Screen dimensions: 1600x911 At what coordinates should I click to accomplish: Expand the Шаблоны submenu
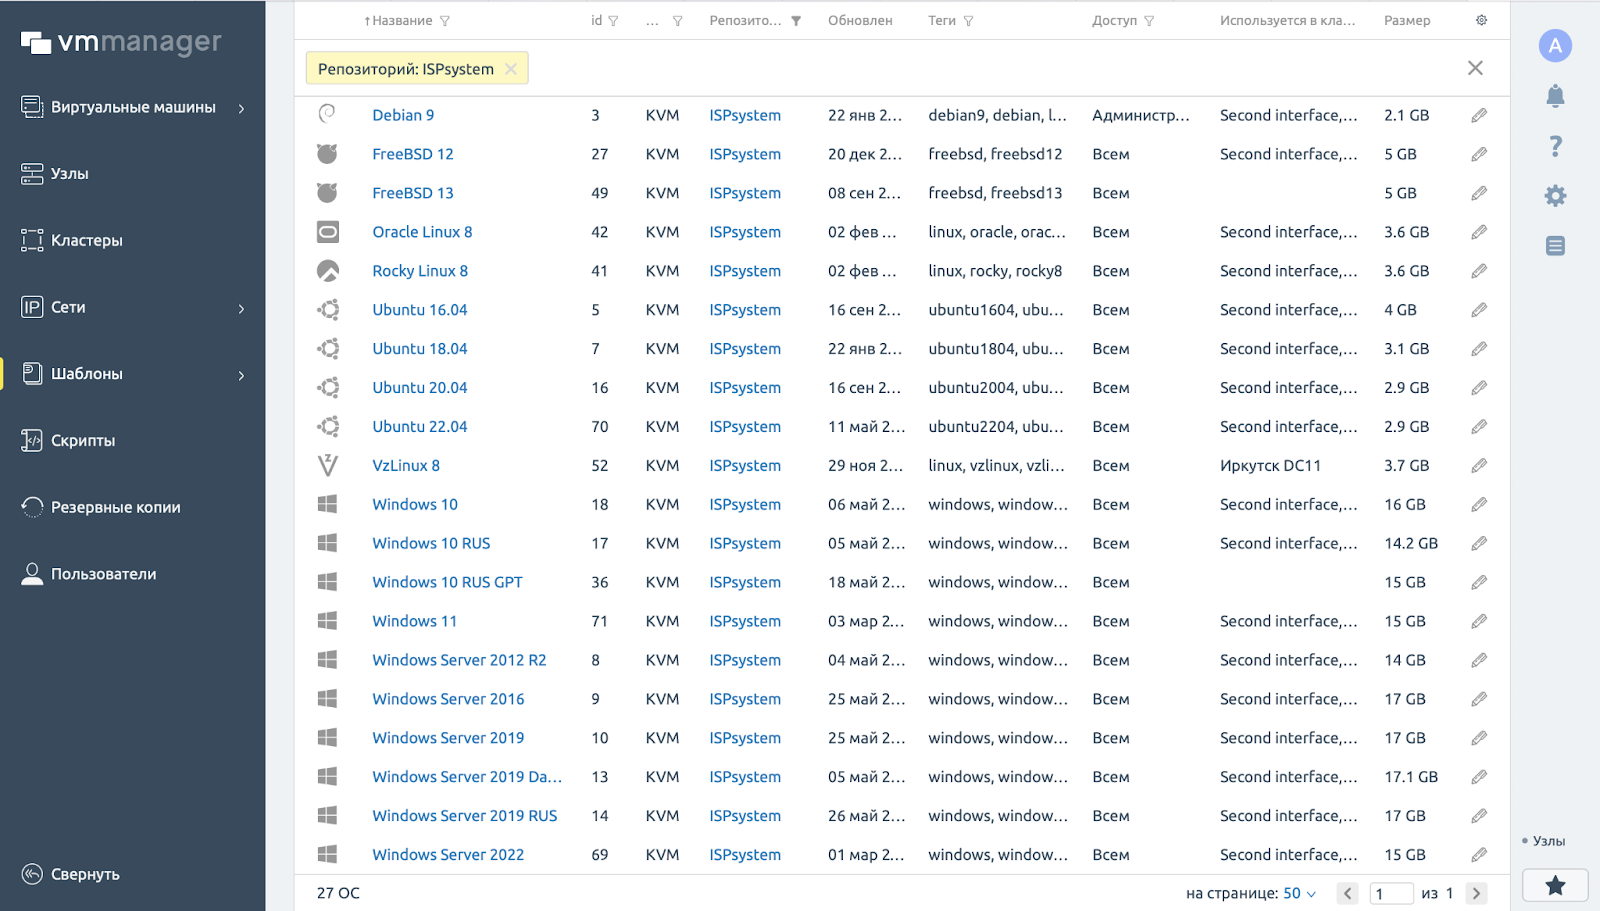click(241, 375)
